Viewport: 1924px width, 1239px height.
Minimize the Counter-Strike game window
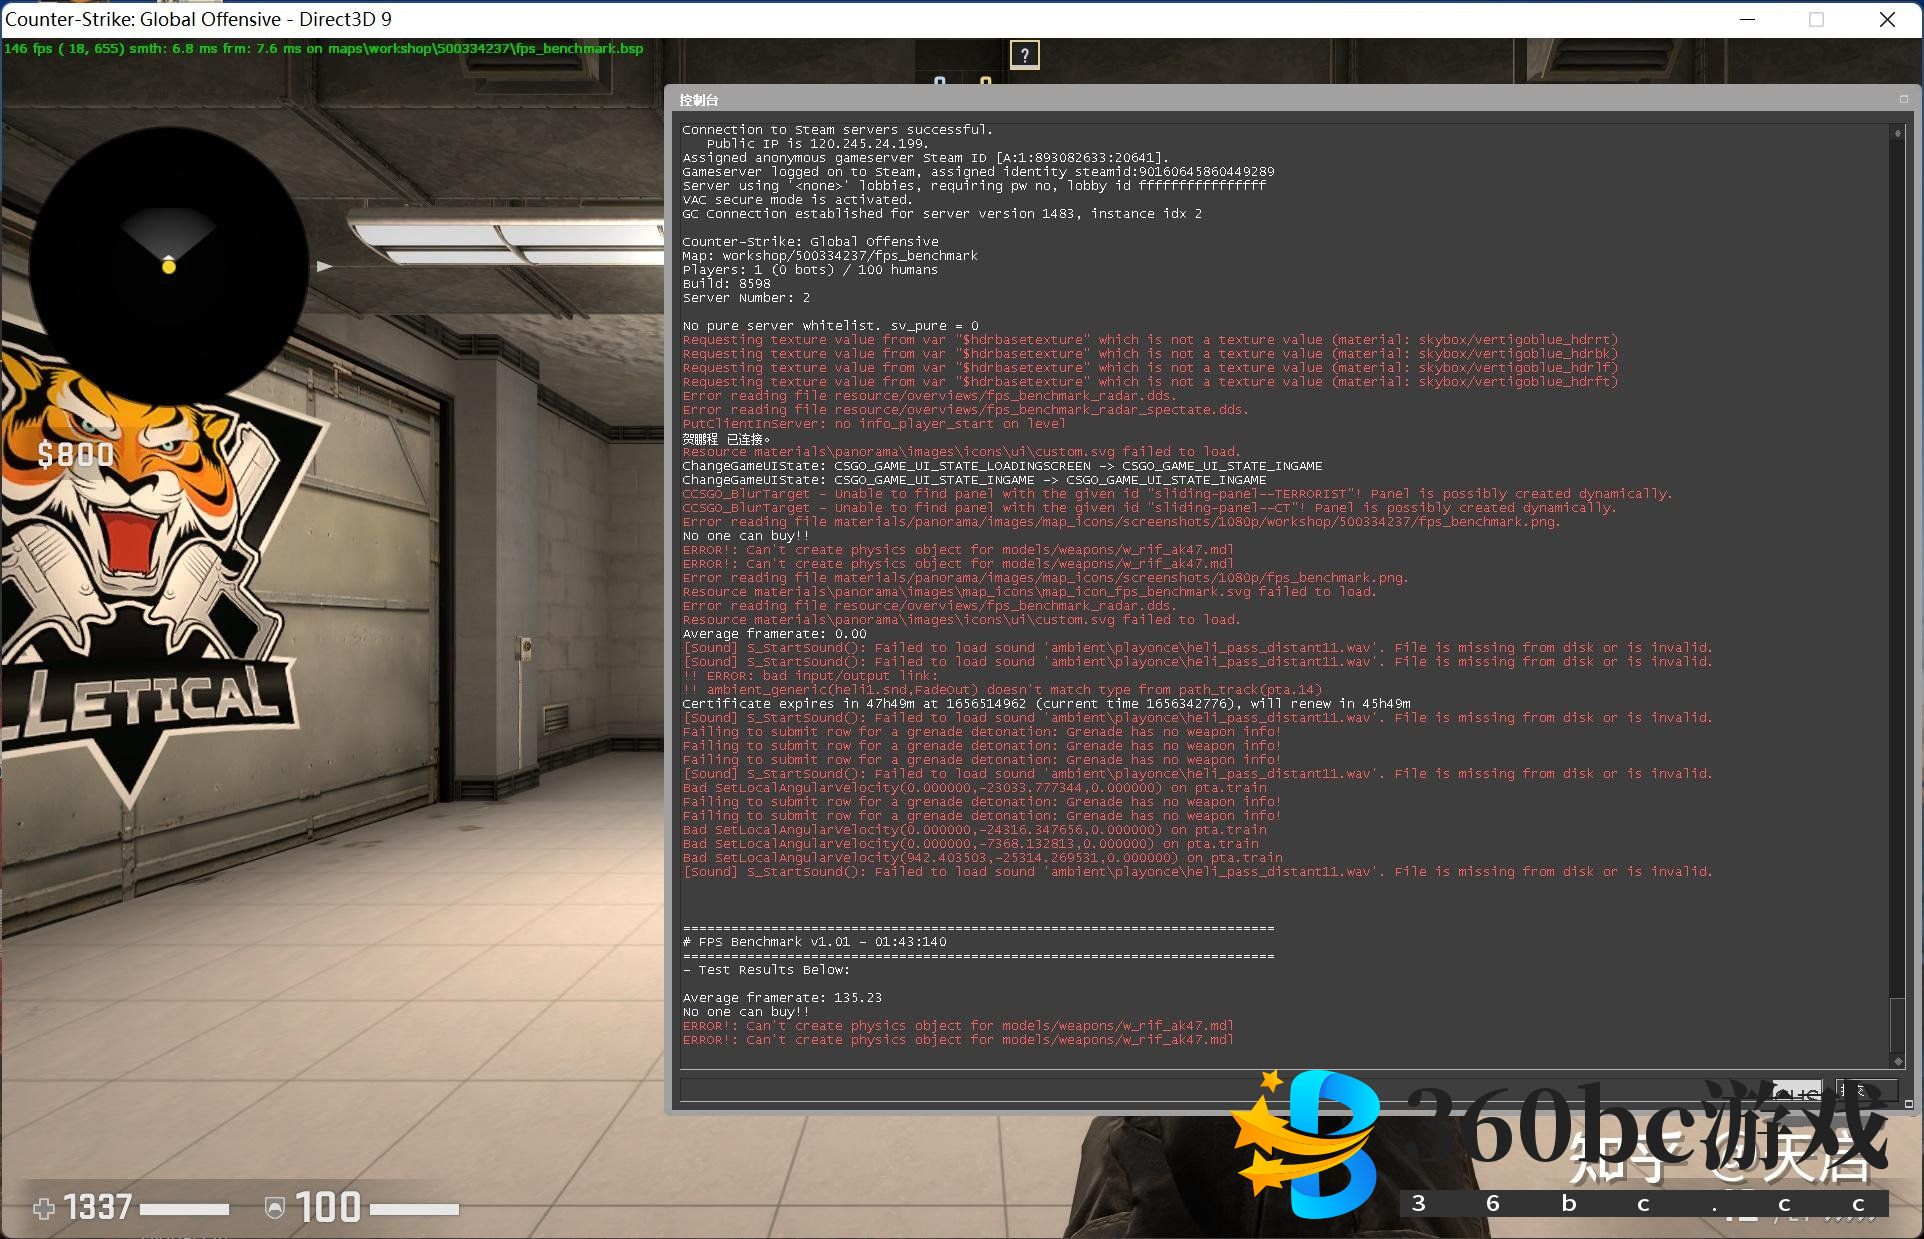click(x=1747, y=19)
